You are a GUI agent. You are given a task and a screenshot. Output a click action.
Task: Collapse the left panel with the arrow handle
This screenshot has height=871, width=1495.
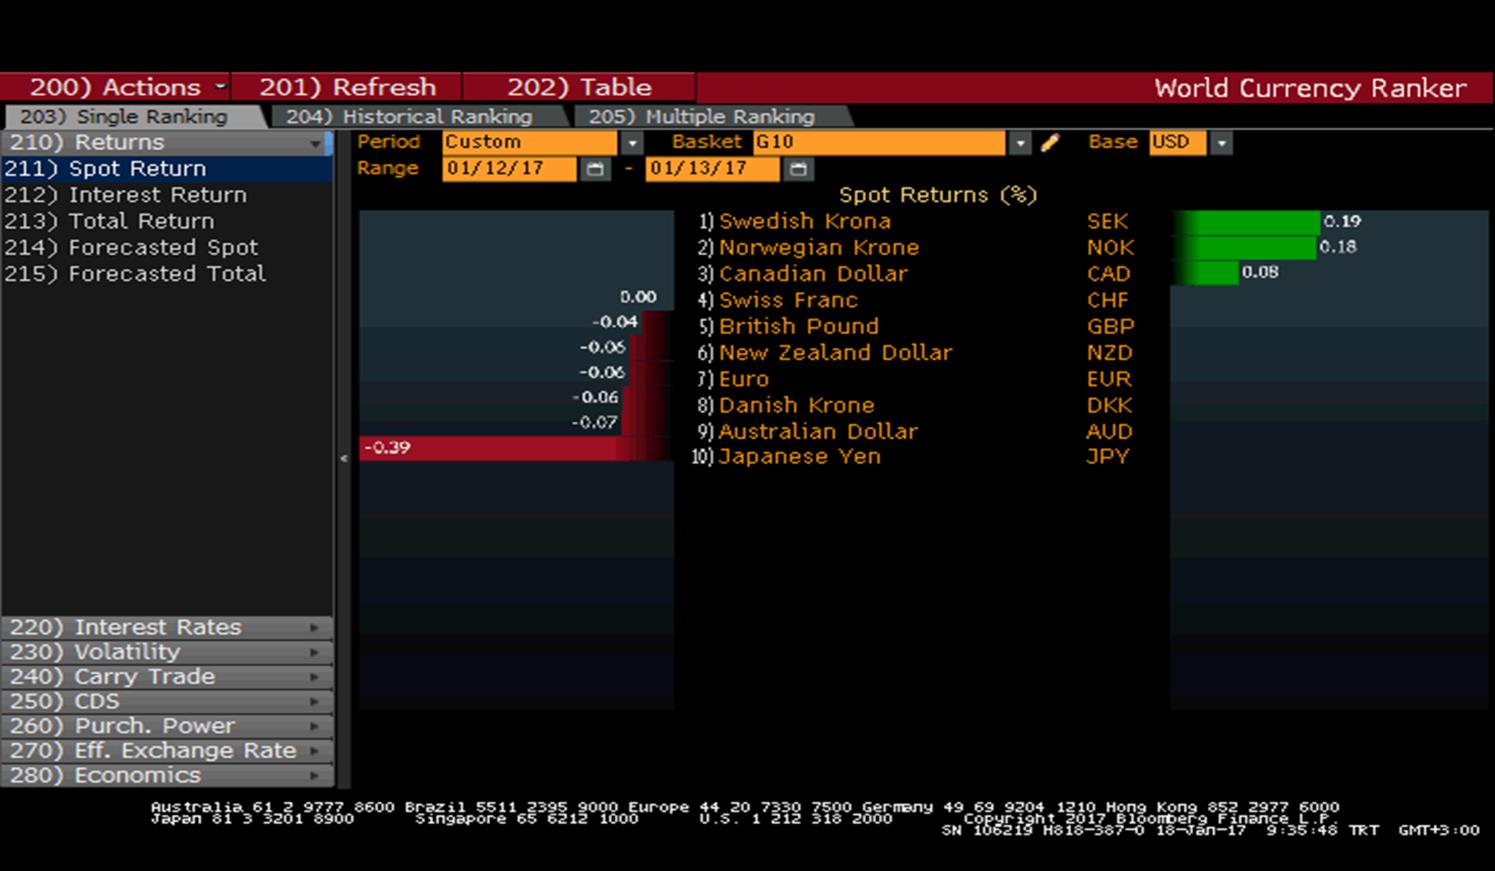(344, 458)
